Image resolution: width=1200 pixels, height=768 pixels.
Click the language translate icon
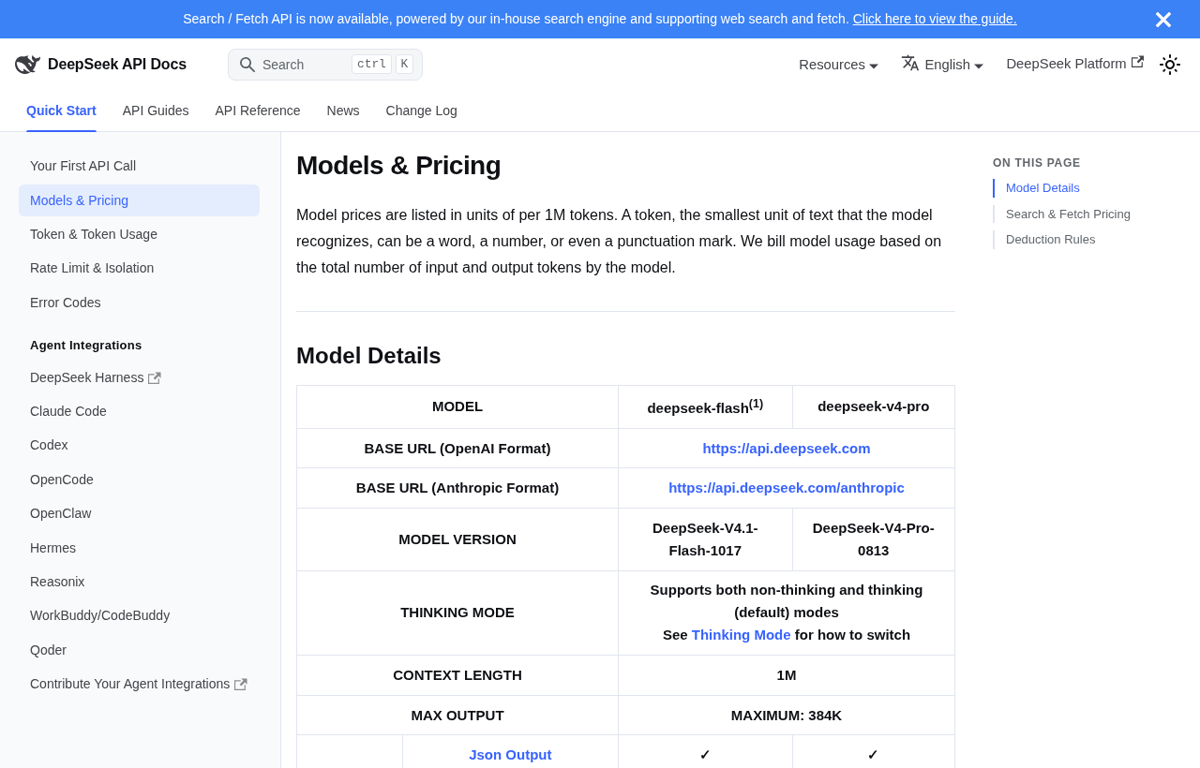[x=910, y=63]
